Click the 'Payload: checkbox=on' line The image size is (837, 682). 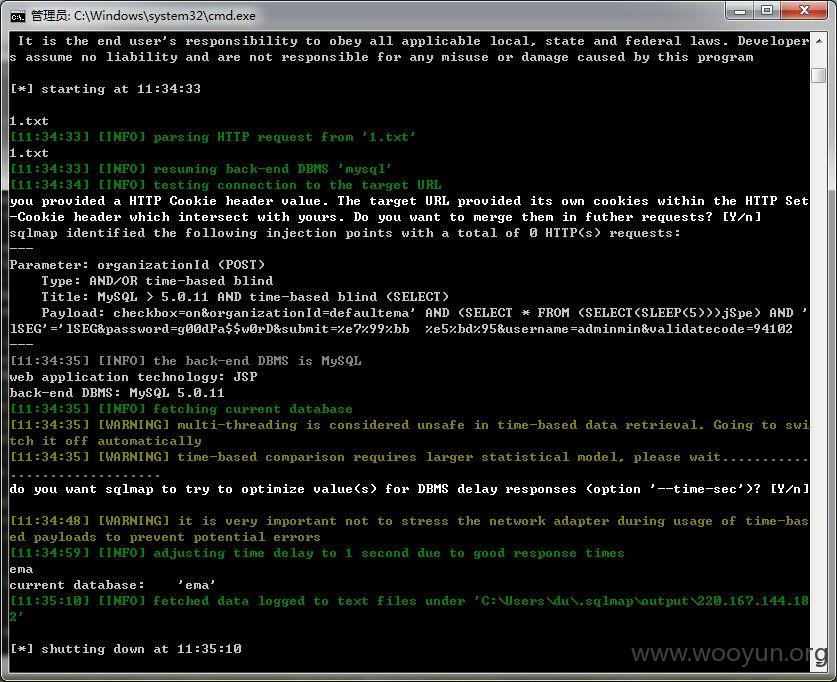click(x=409, y=321)
